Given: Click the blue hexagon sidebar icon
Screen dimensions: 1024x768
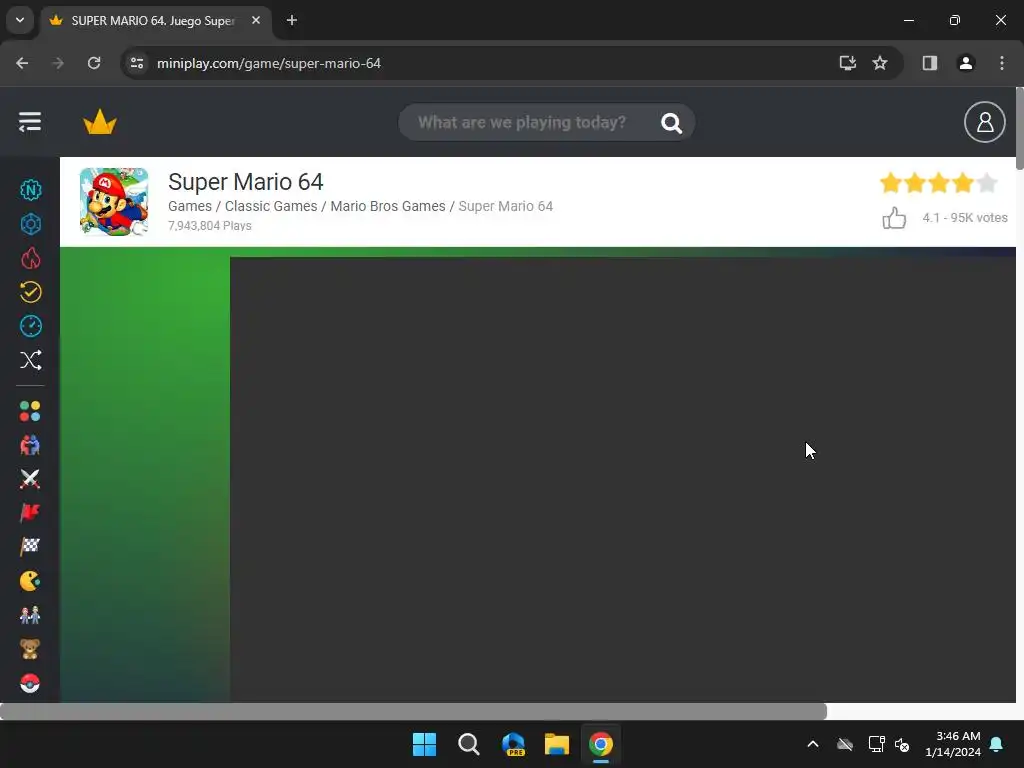Looking at the screenshot, I should [30, 224].
